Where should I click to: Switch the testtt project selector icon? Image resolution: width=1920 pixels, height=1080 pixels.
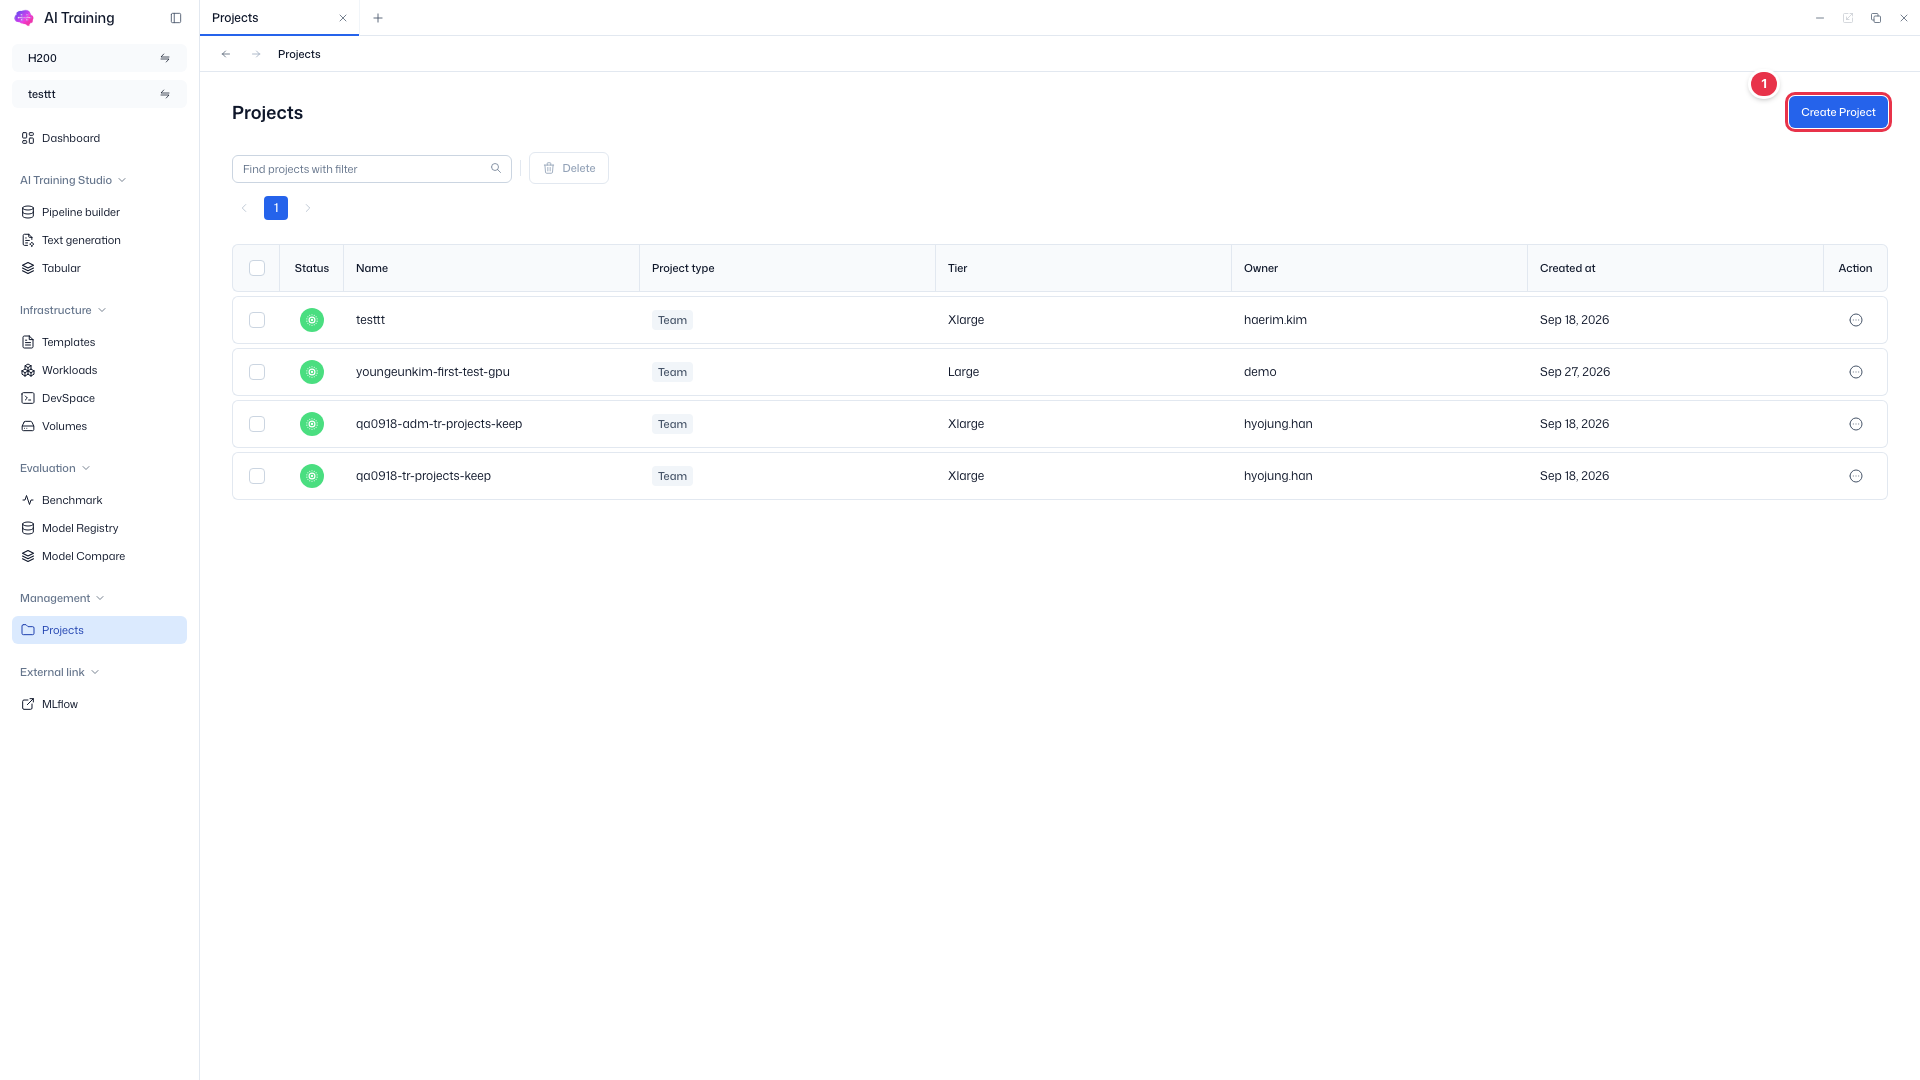click(165, 94)
